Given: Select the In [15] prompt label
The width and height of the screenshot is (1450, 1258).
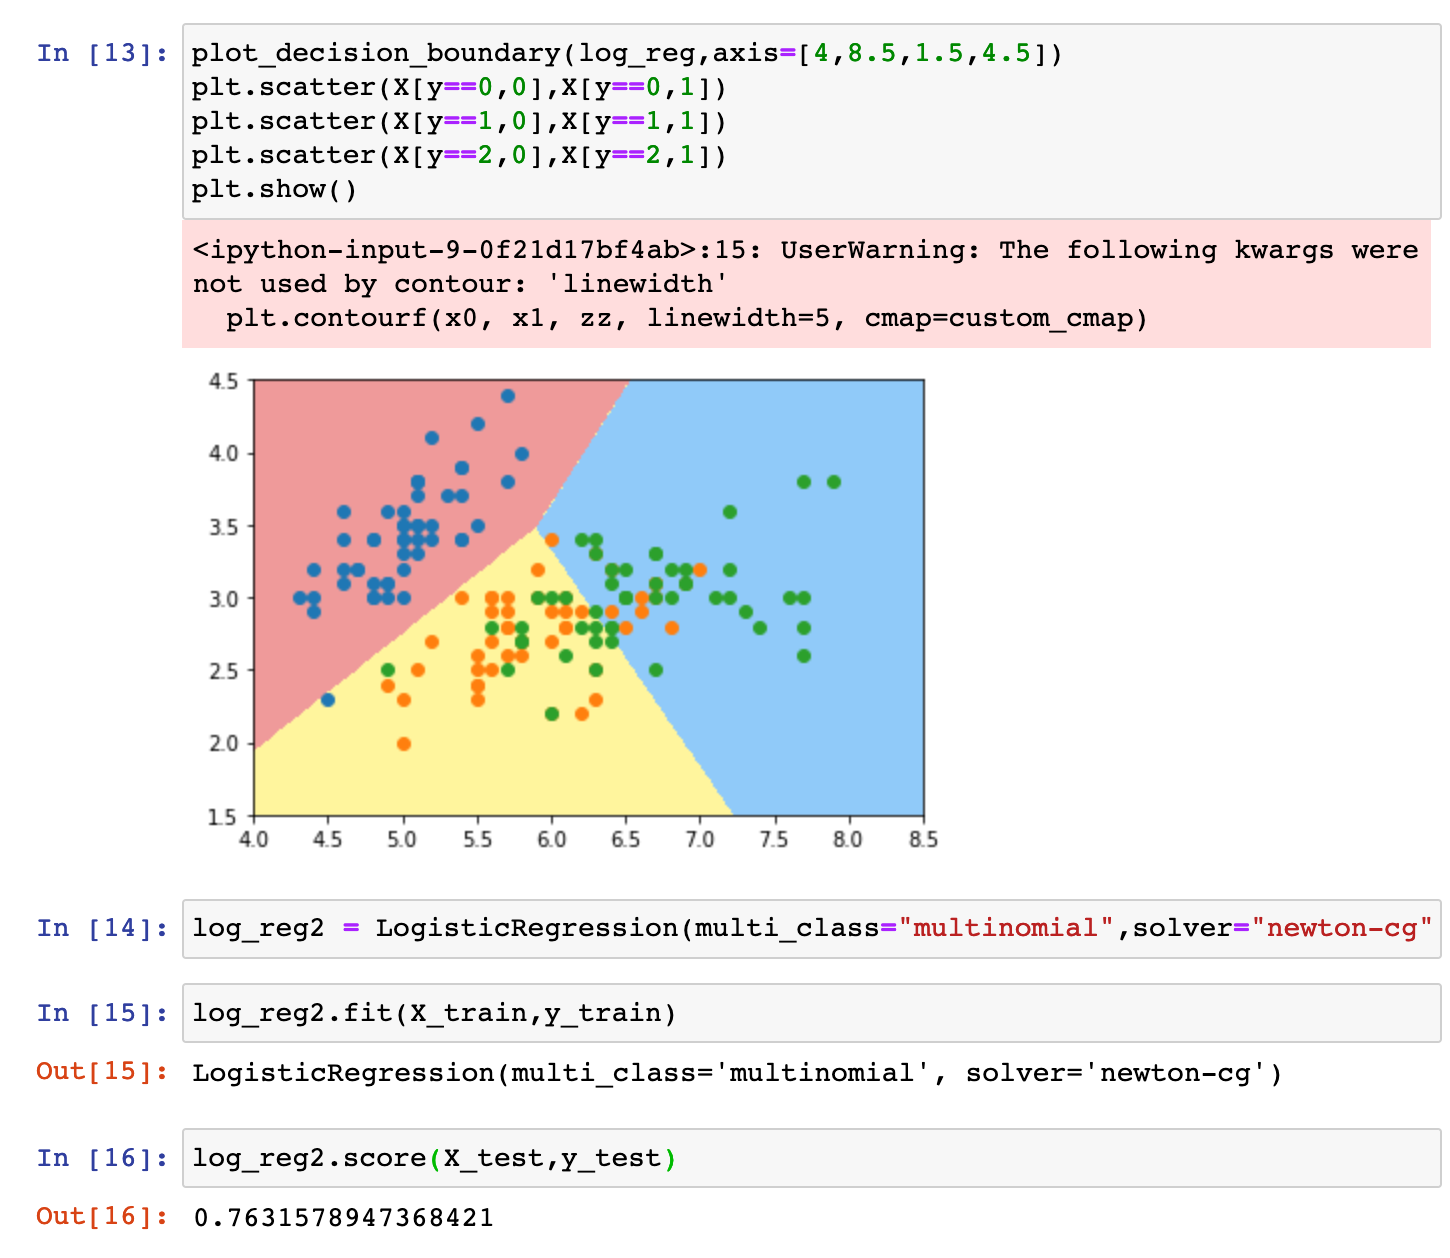Looking at the screenshot, I should pos(102,1013).
